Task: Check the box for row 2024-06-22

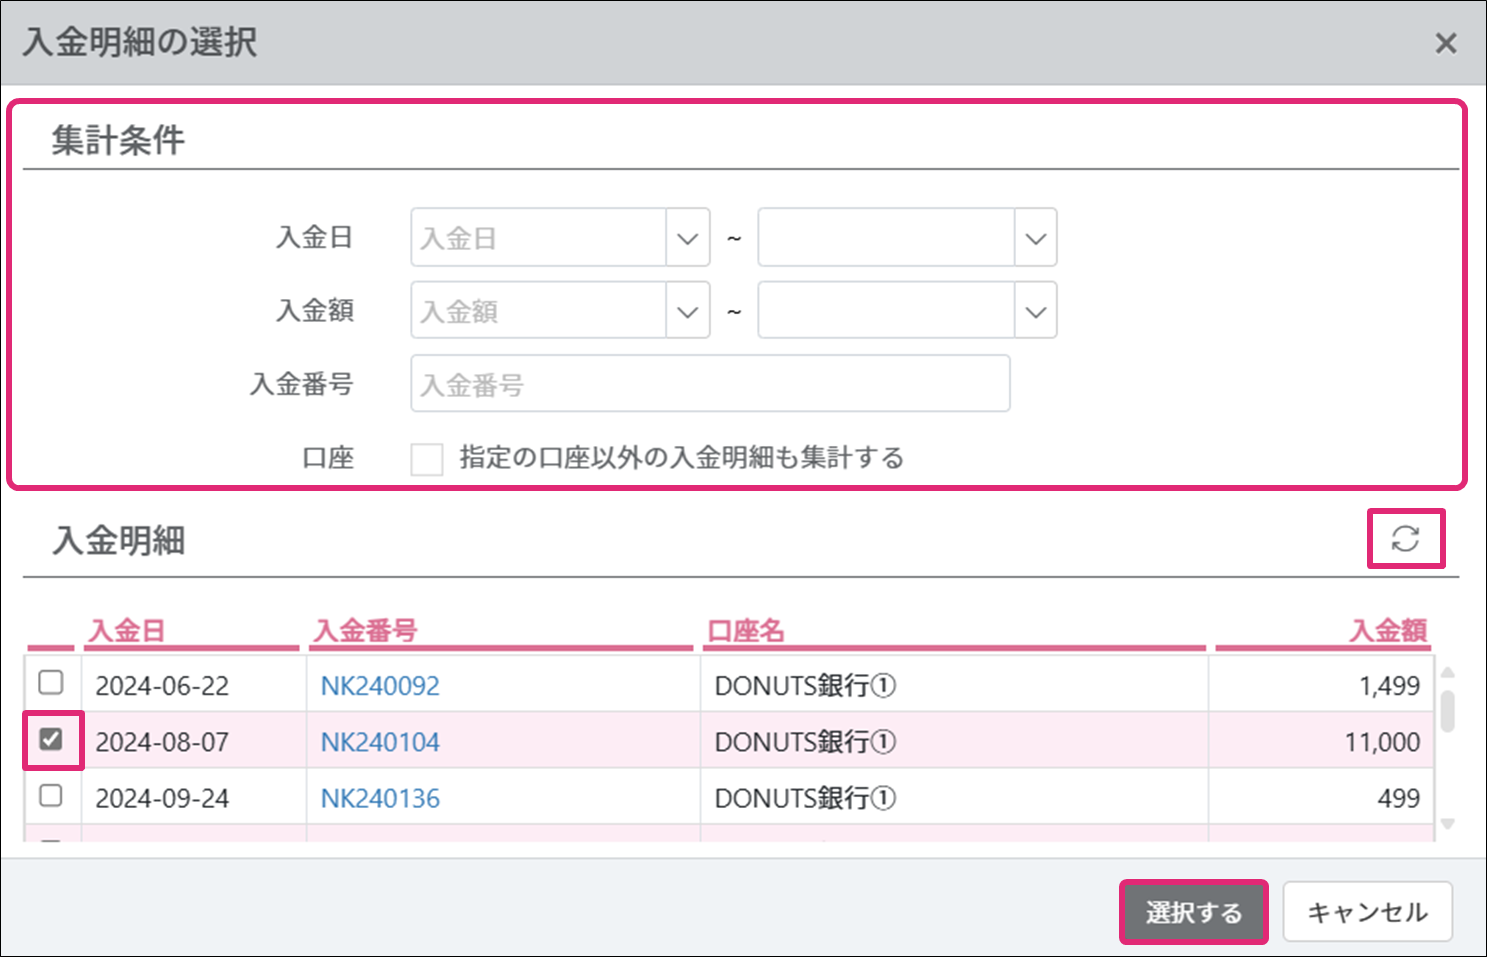Action: coord(50,683)
